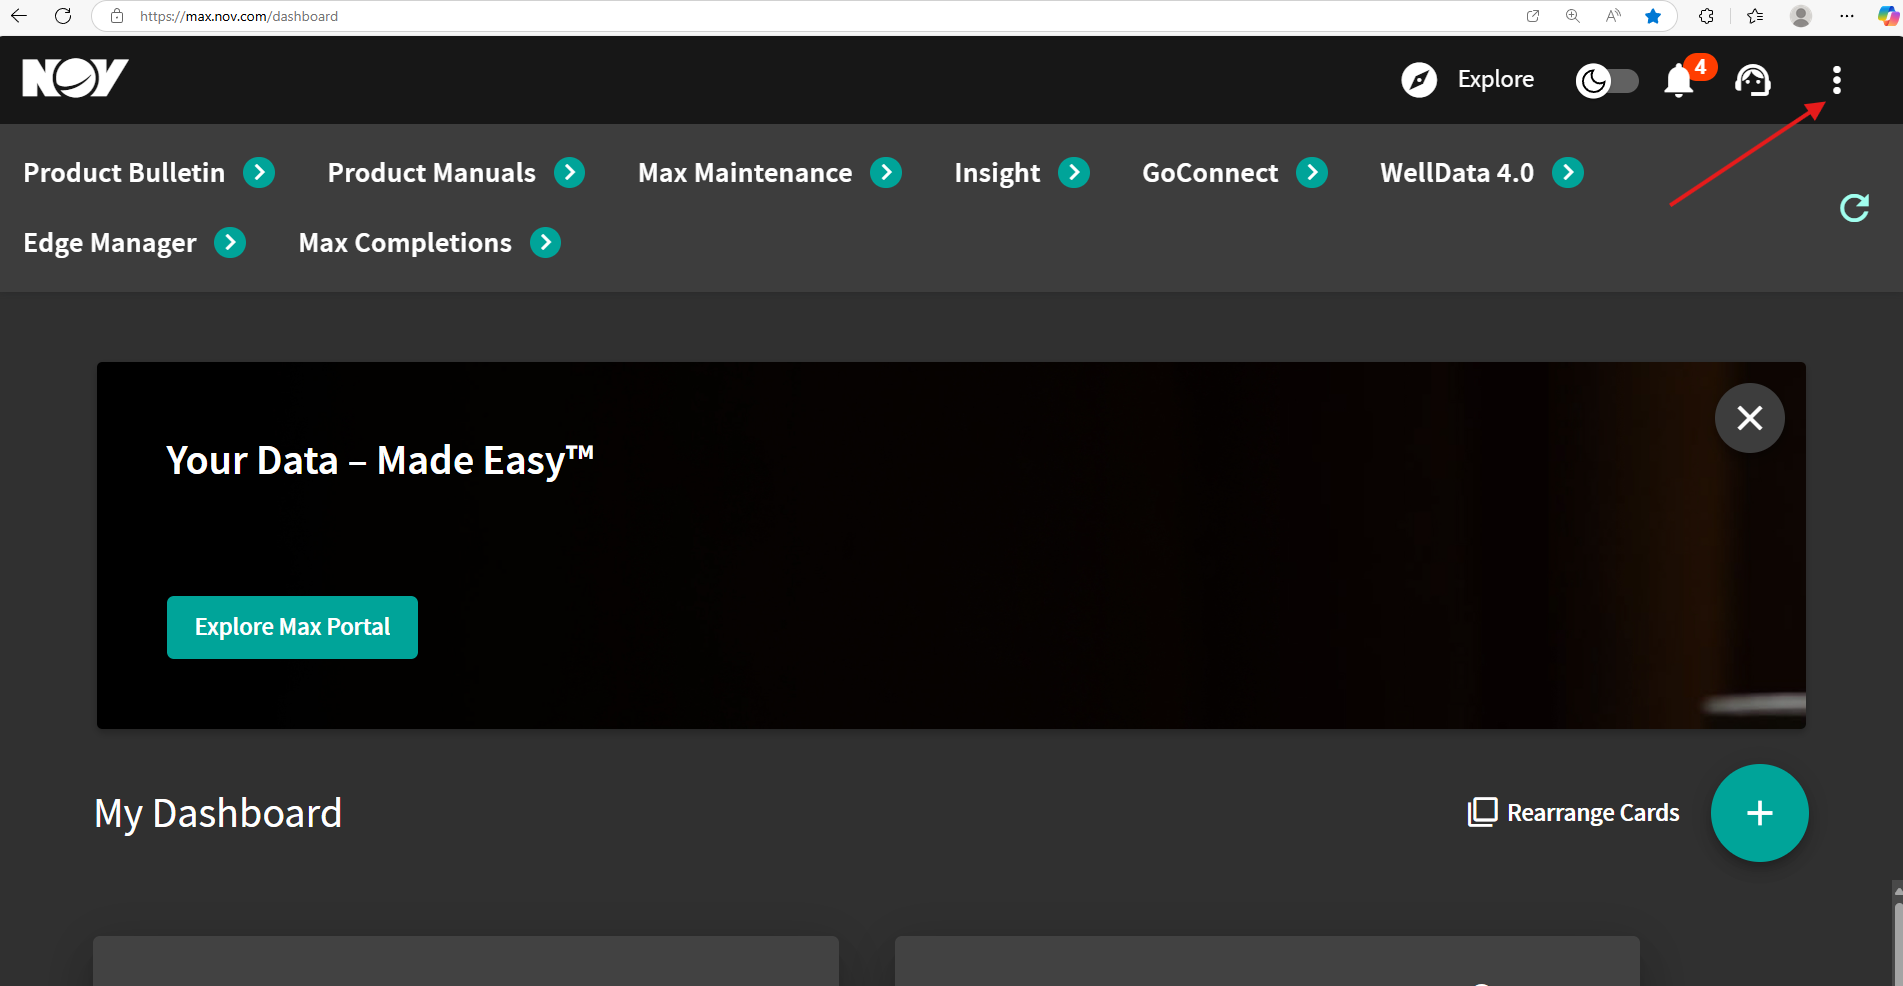Open the Explore compass icon
This screenshot has height=986, width=1903.
coord(1419,79)
